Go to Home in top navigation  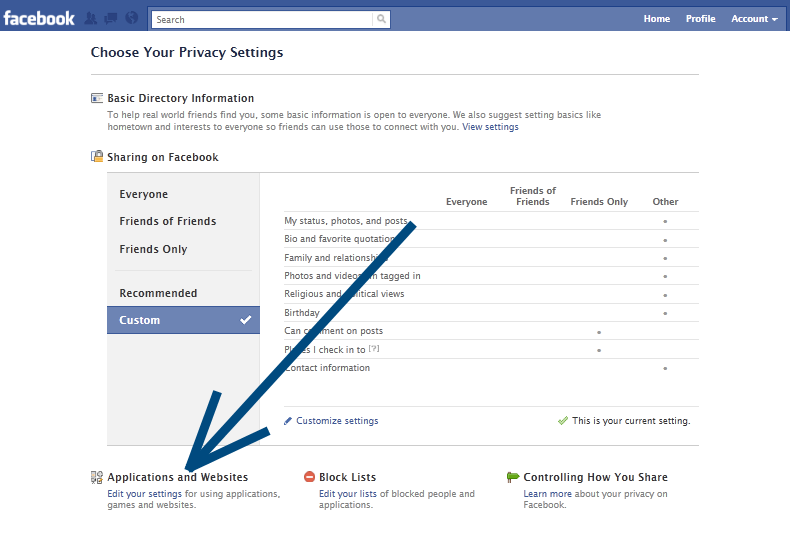[657, 19]
